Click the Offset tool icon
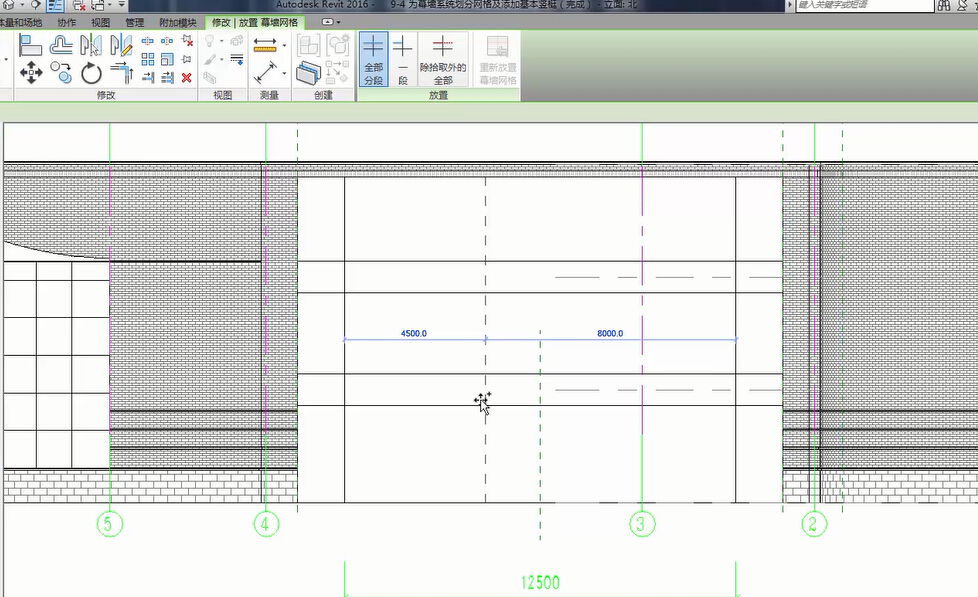Screen dimensions: 978x597 tap(61, 45)
